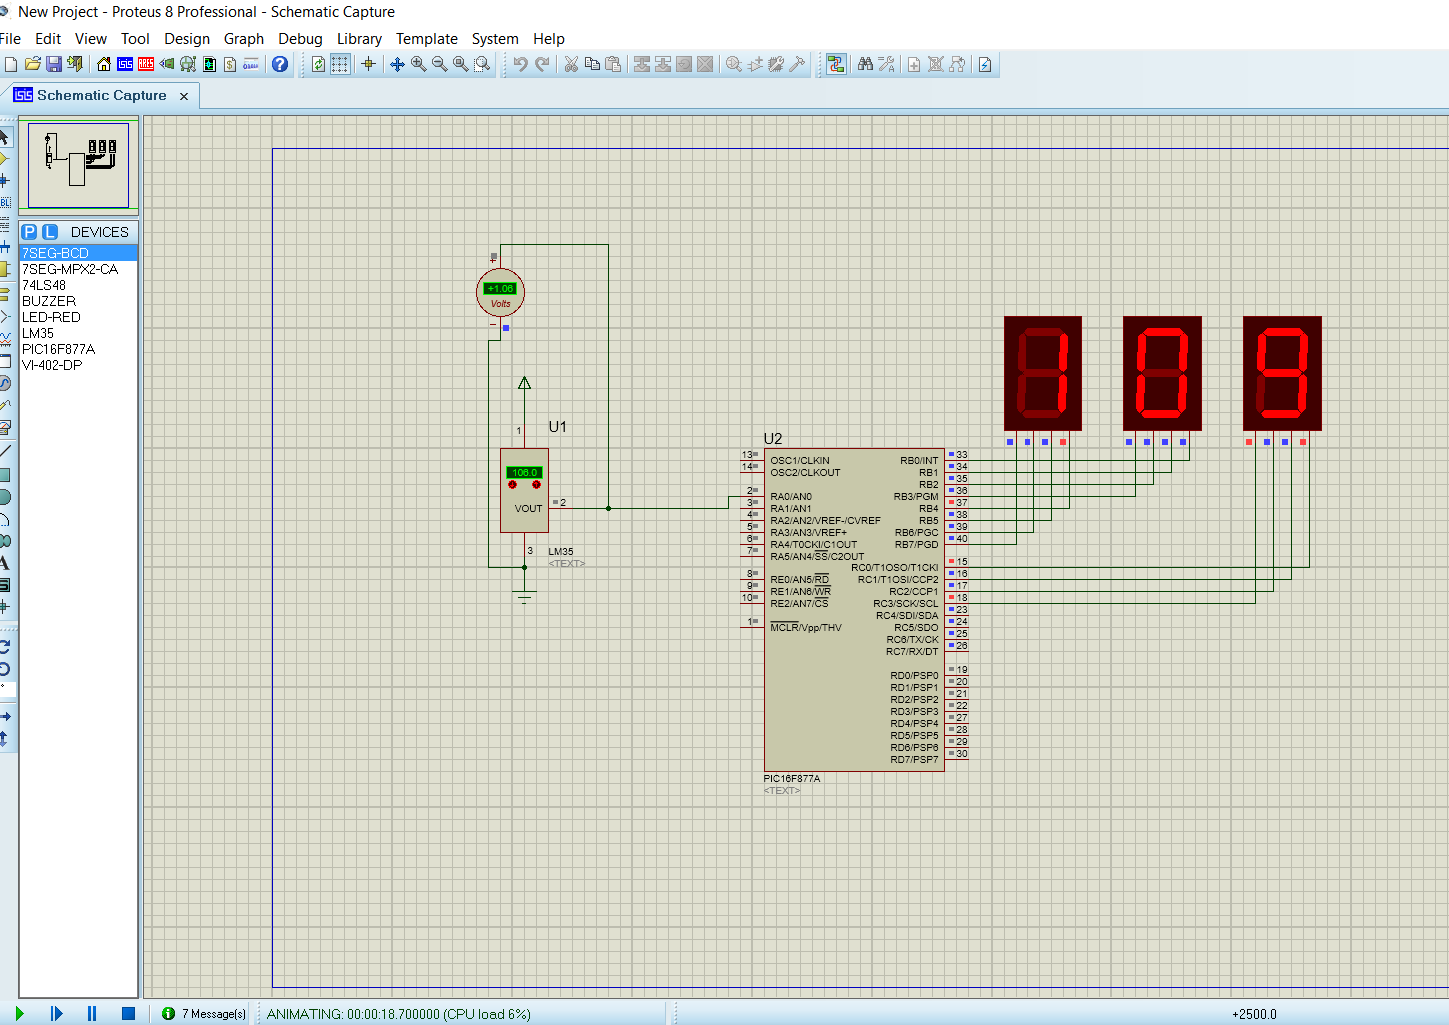The height and width of the screenshot is (1025, 1449).
Task: Toggle the grid display icon
Action: 340,64
